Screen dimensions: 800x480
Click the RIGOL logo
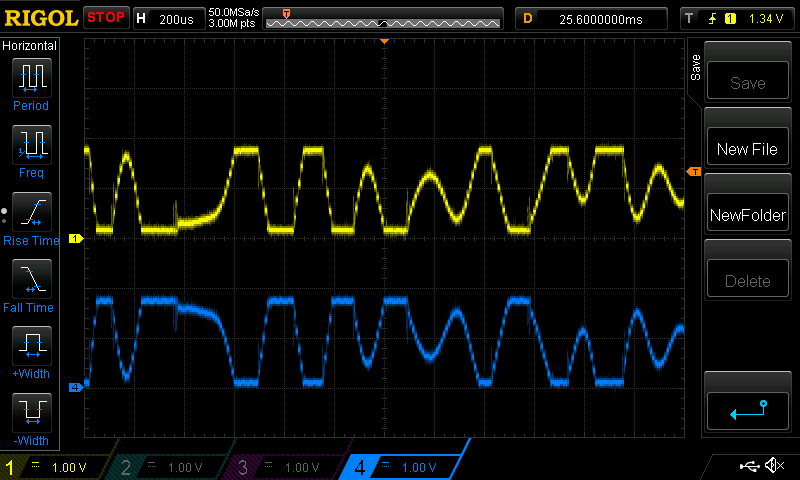(41, 18)
